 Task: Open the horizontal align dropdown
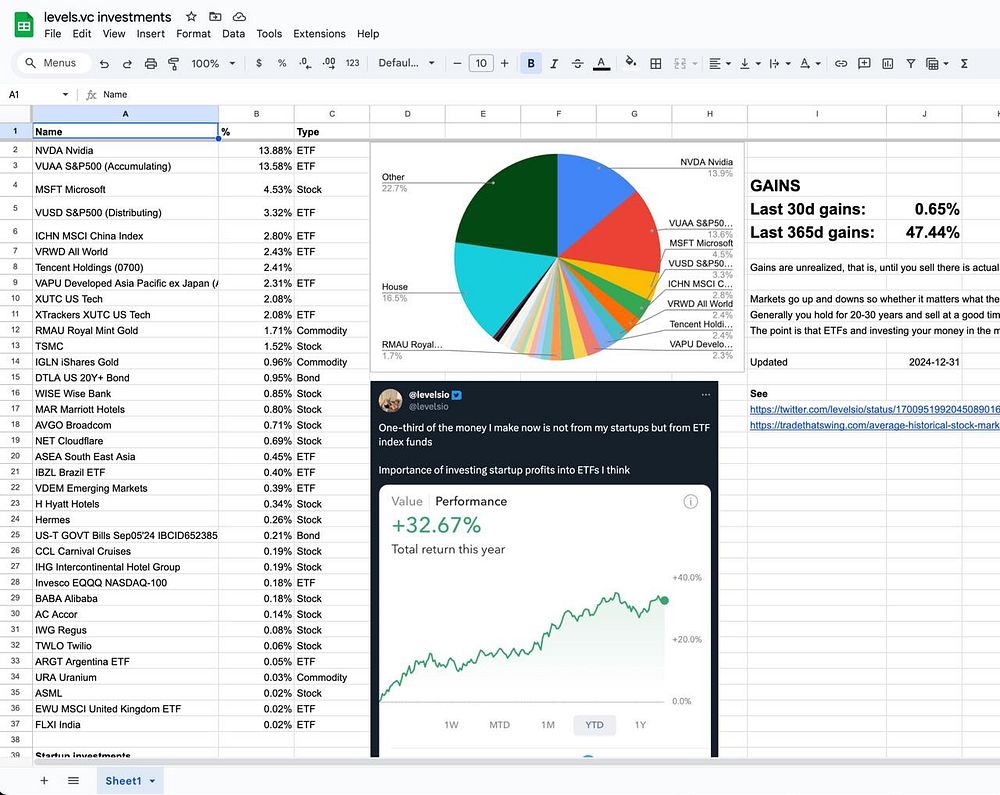pyautogui.click(x=719, y=63)
